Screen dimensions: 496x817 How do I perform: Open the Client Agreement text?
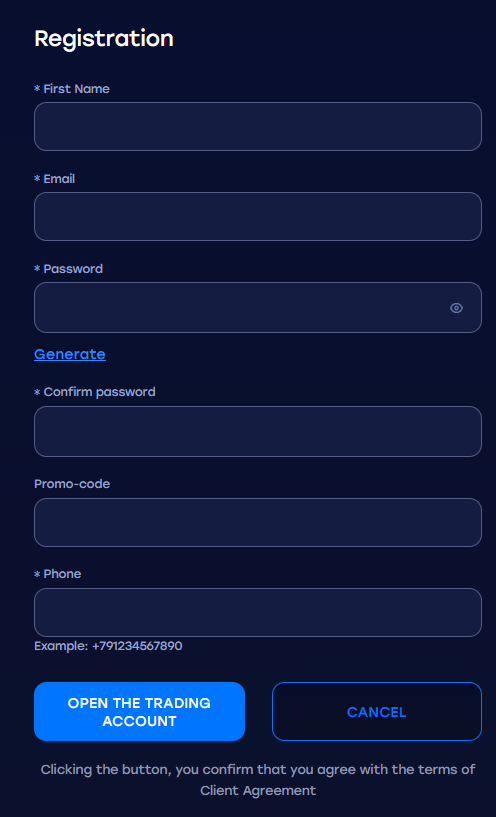[258, 790]
